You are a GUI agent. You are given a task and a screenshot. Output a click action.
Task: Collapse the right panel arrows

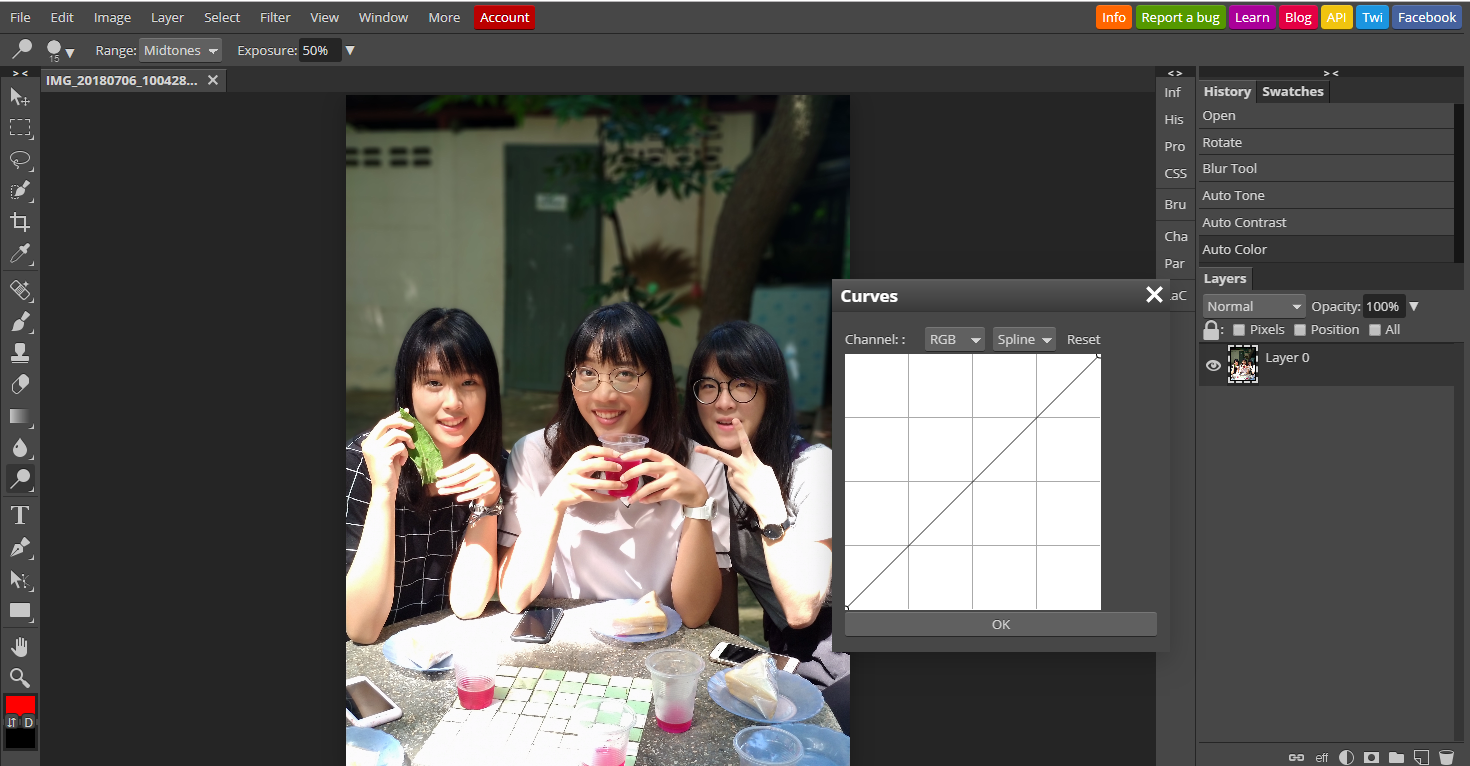point(1331,73)
